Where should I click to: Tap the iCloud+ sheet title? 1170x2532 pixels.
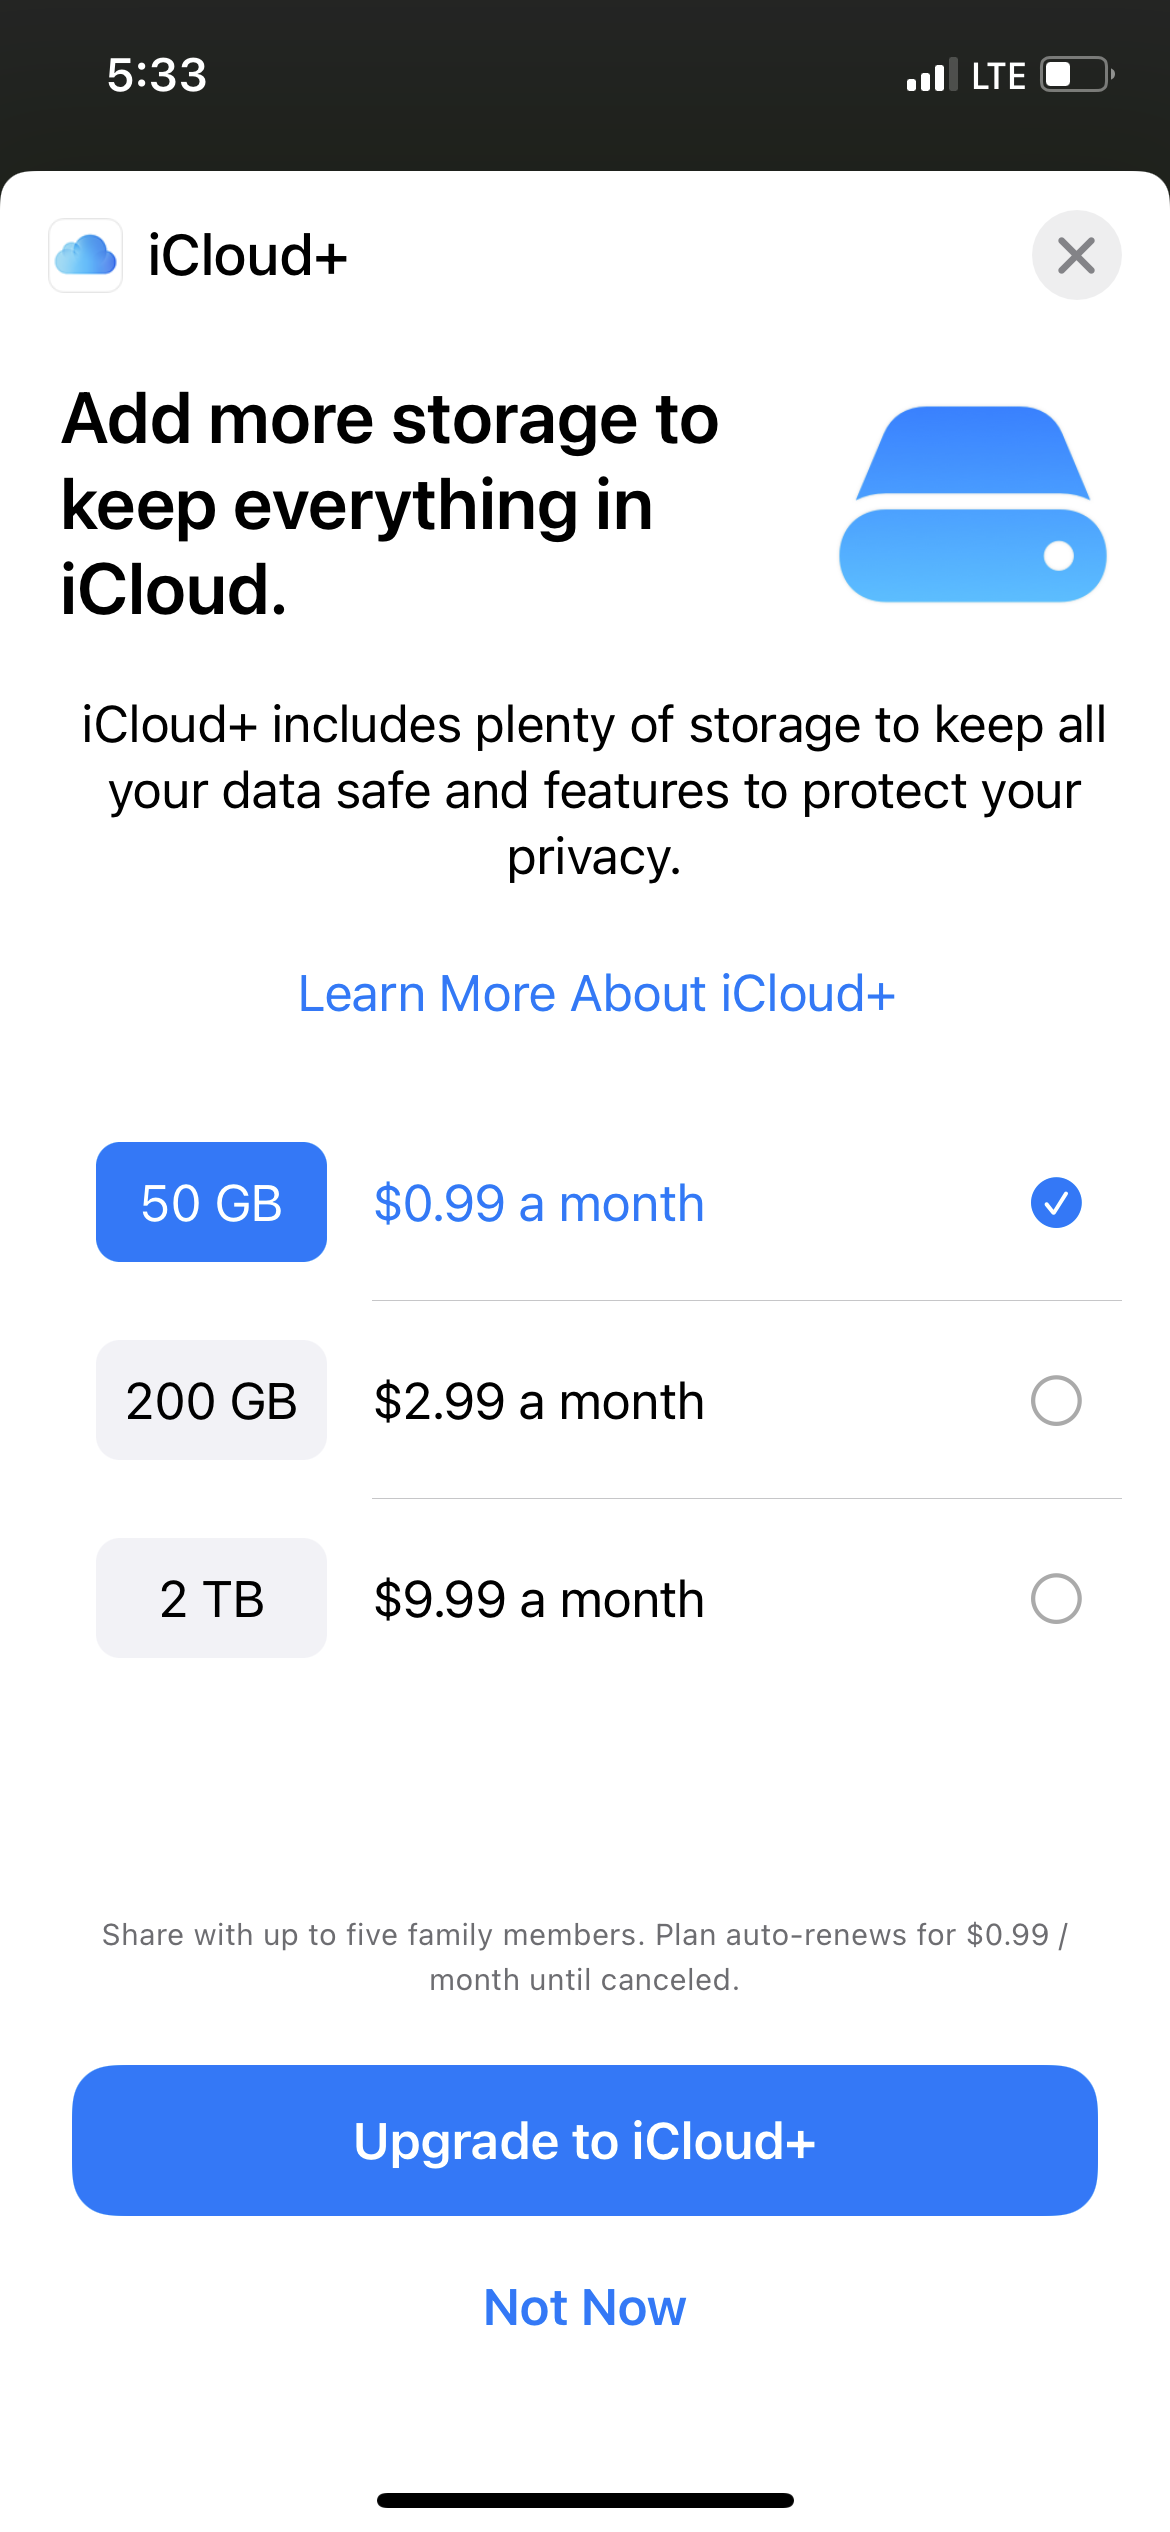click(247, 256)
